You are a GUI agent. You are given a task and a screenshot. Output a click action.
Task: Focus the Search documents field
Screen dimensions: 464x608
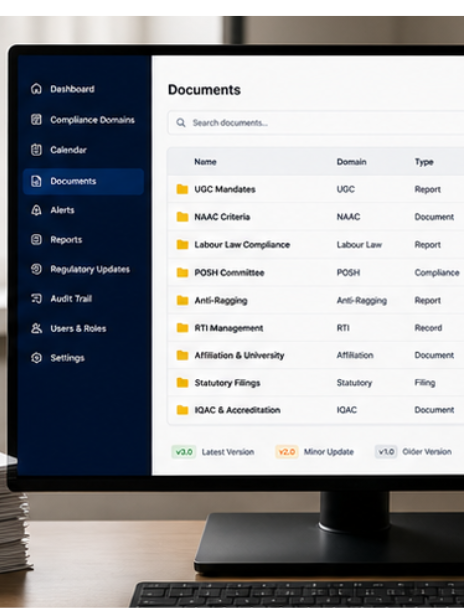[316, 123]
